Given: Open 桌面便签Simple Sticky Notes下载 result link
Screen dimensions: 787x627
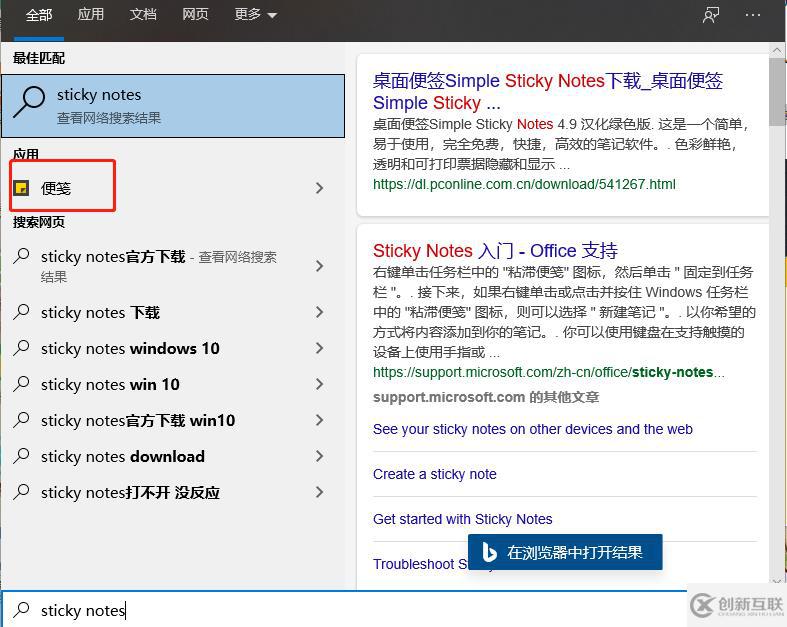Looking at the screenshot, I should [548, 91].
